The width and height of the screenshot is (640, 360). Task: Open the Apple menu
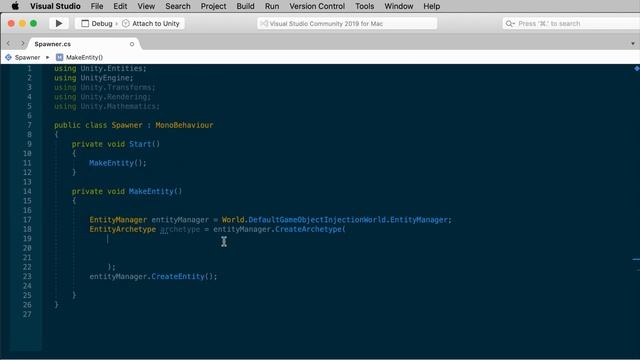tap(15, 6)
